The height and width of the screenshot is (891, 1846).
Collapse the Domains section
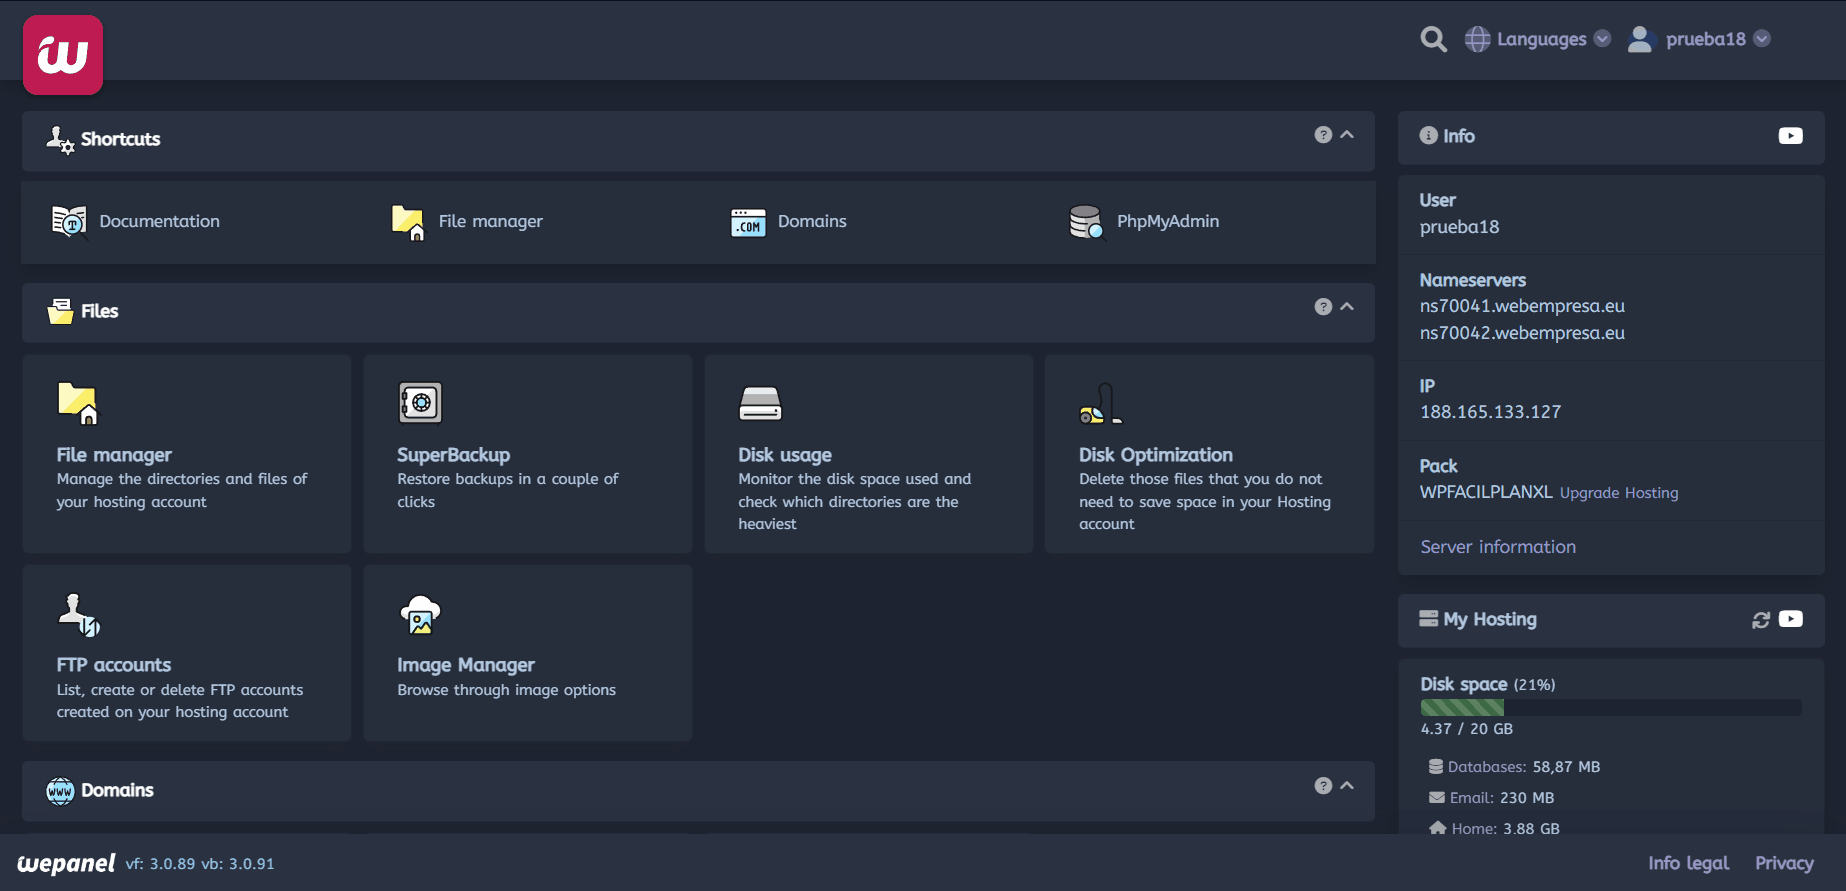pyautogui.click(x=1347, y=786)
